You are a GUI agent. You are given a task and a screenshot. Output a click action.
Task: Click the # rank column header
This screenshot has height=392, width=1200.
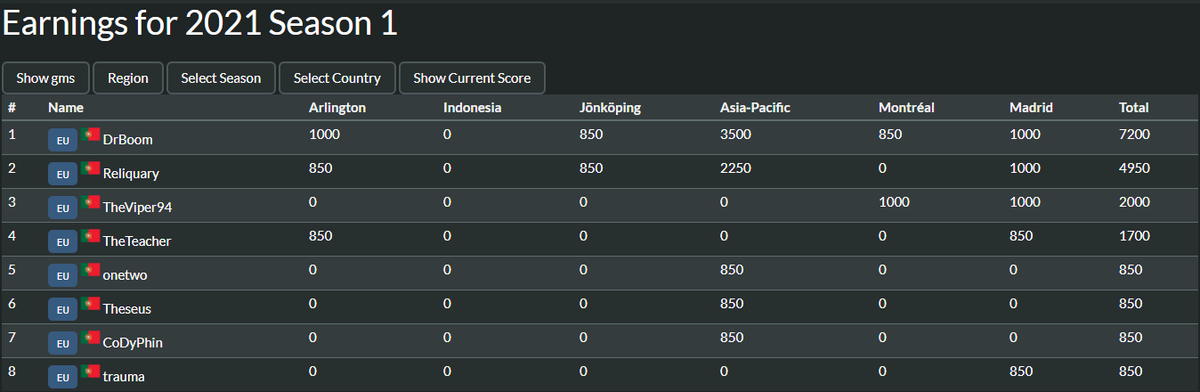click(12, 107)
